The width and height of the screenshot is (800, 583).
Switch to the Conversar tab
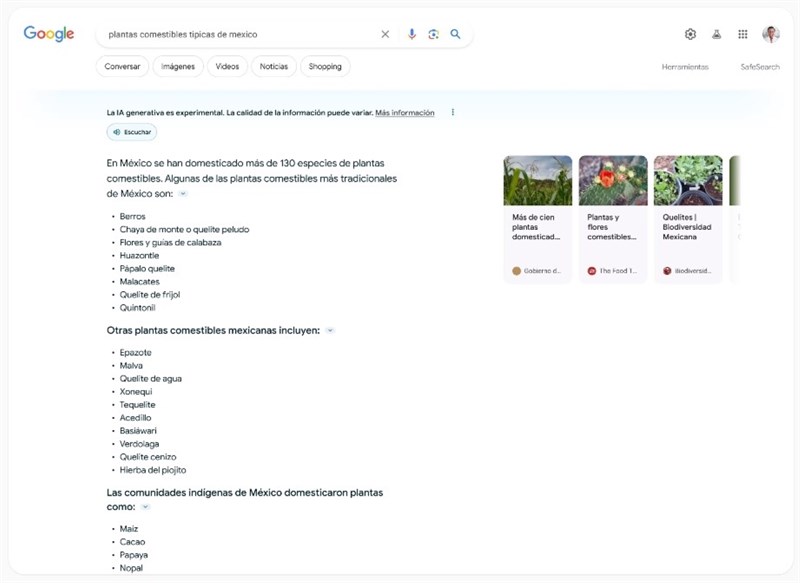[122, 66]
